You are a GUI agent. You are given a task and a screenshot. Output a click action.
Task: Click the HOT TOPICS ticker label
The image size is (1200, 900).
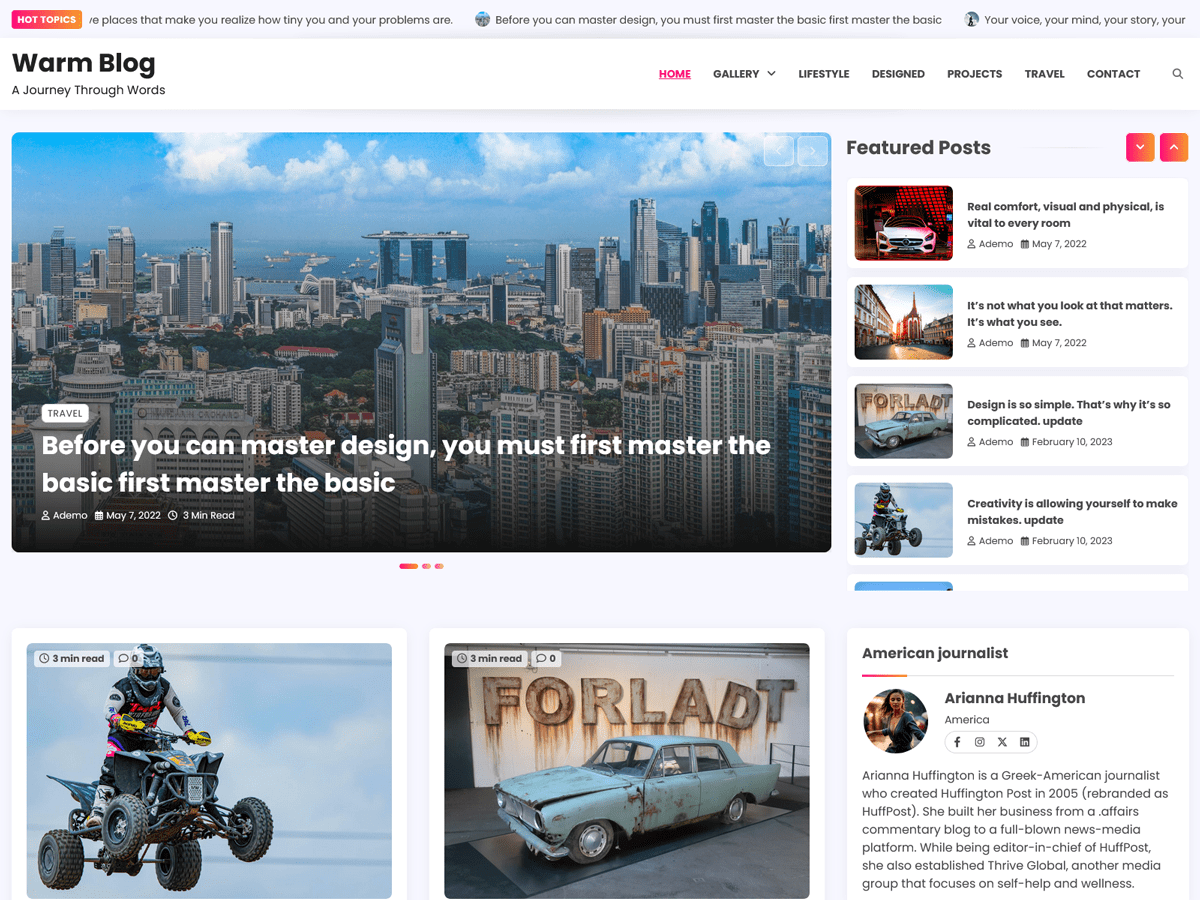pyautogui.click(x=46, y=19)
